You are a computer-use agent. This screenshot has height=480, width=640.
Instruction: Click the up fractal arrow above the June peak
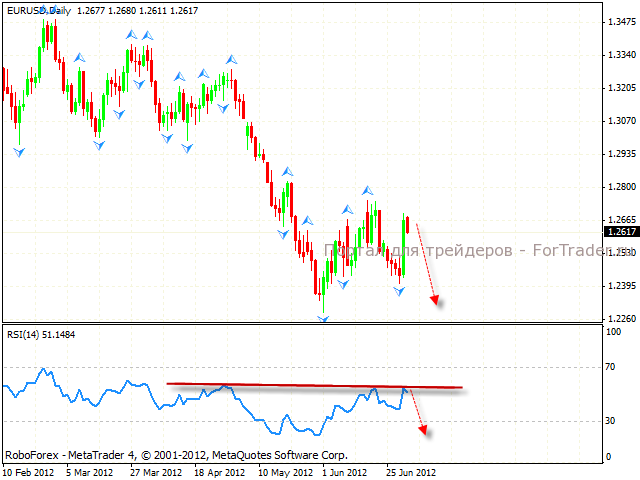coord(368,189)
